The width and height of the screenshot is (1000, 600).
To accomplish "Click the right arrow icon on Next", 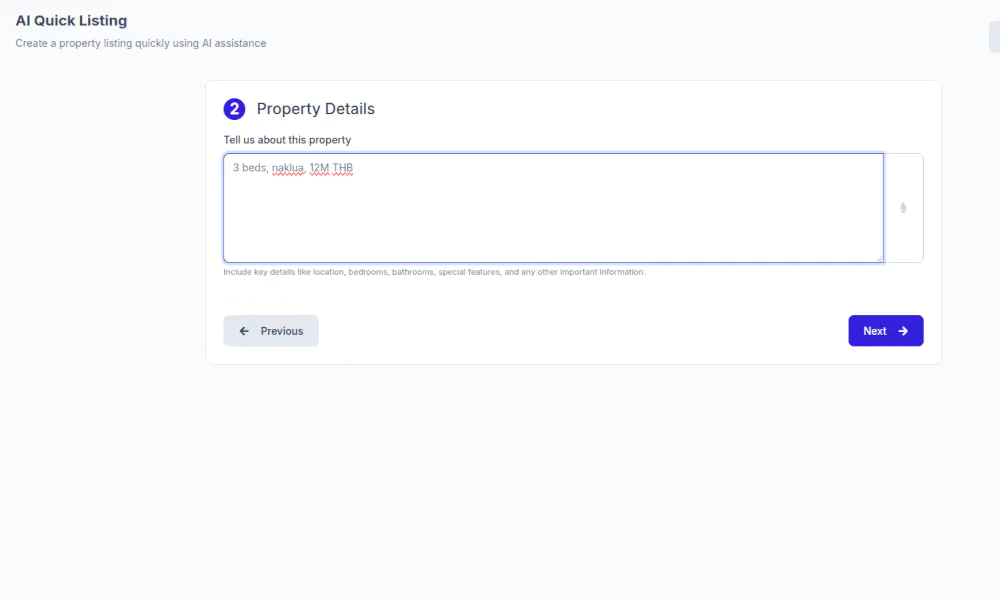I will [x=903, y=331].
